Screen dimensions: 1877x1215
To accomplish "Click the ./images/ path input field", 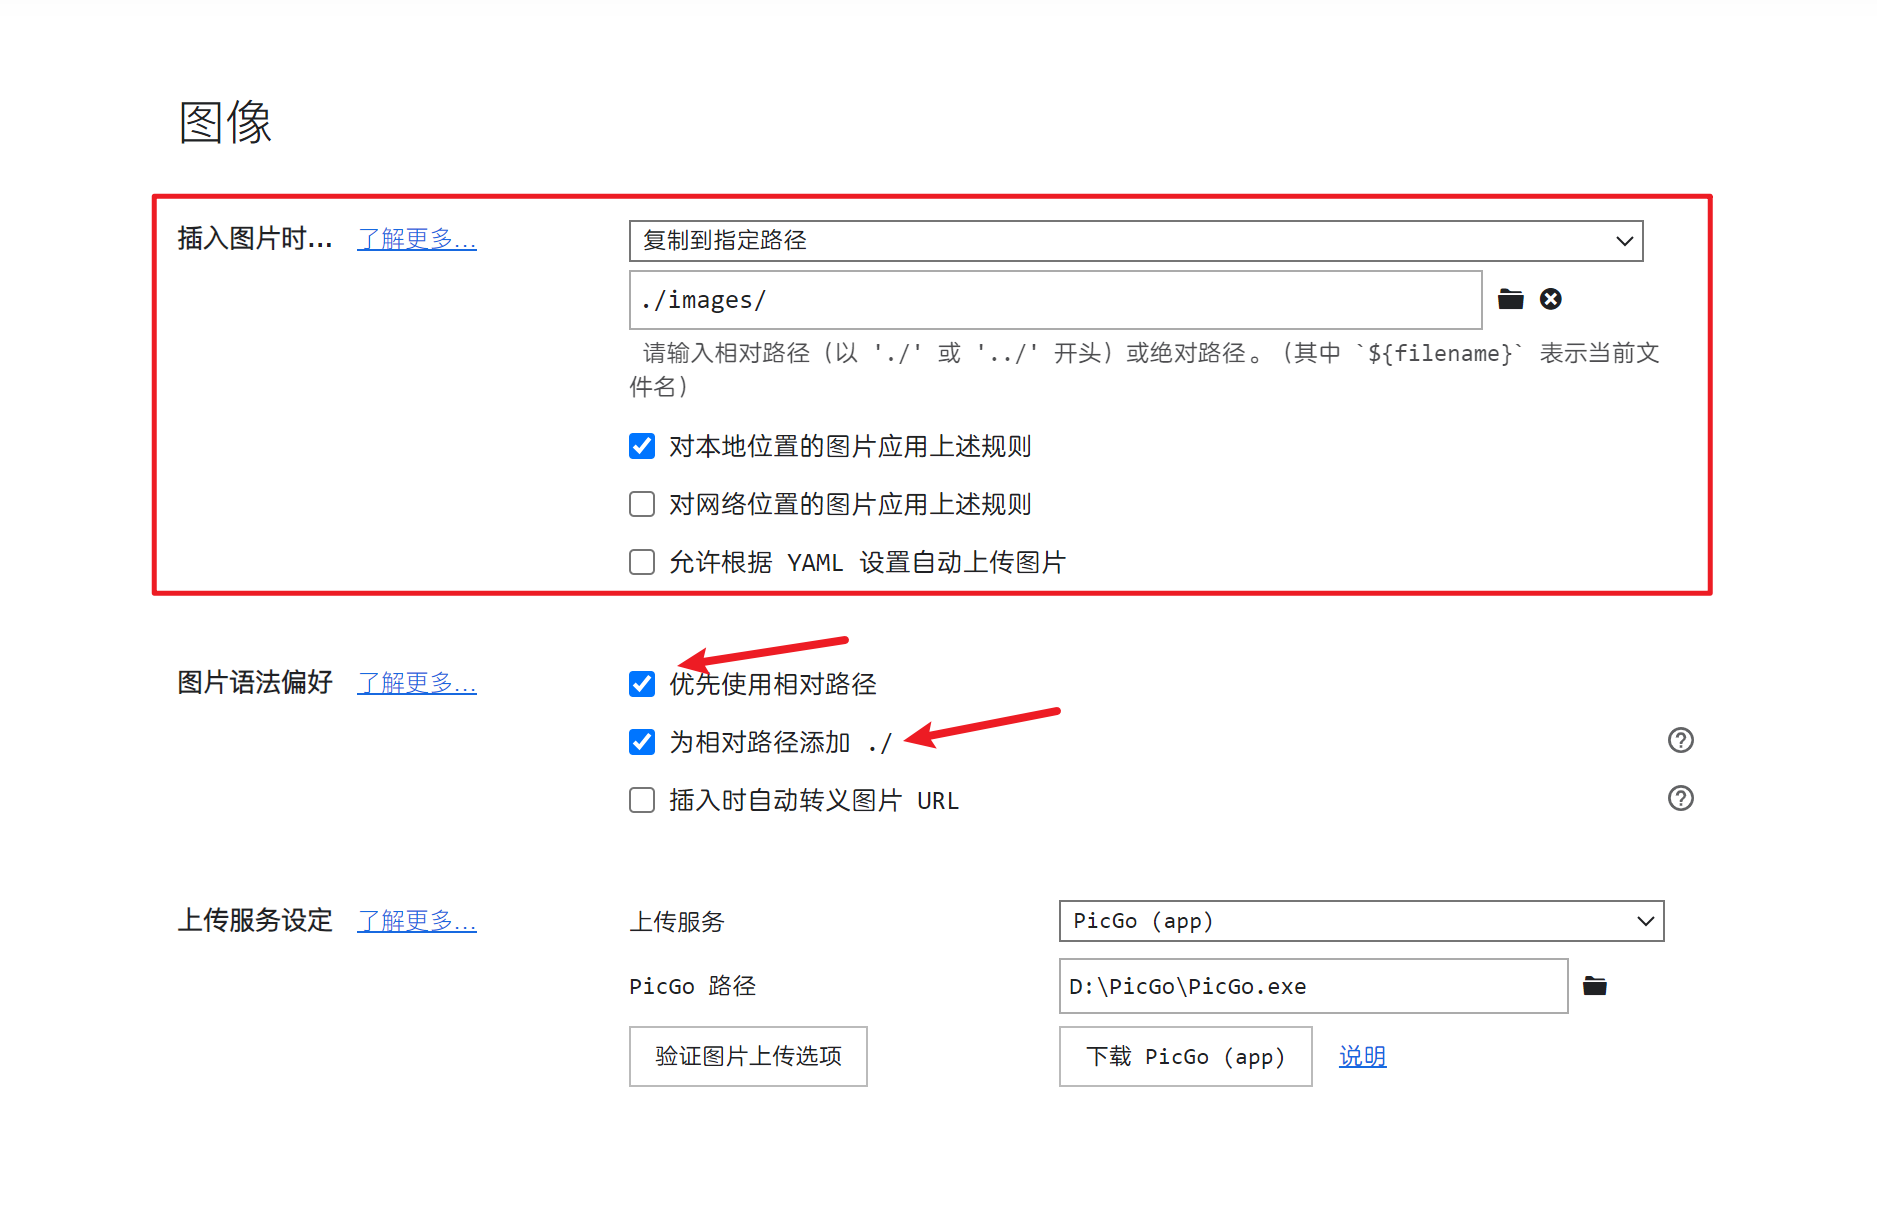I will pos(1055,300).
